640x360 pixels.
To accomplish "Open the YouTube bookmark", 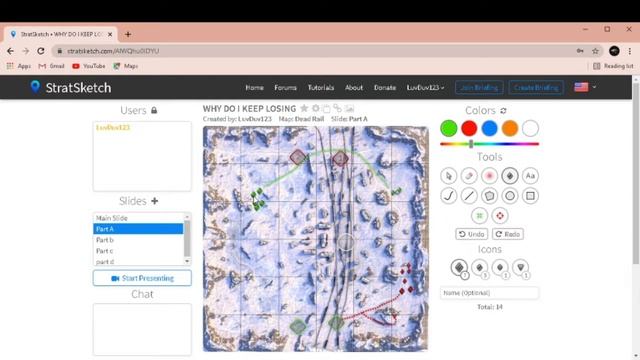I will pyautogui.click(x=89, y=66).
